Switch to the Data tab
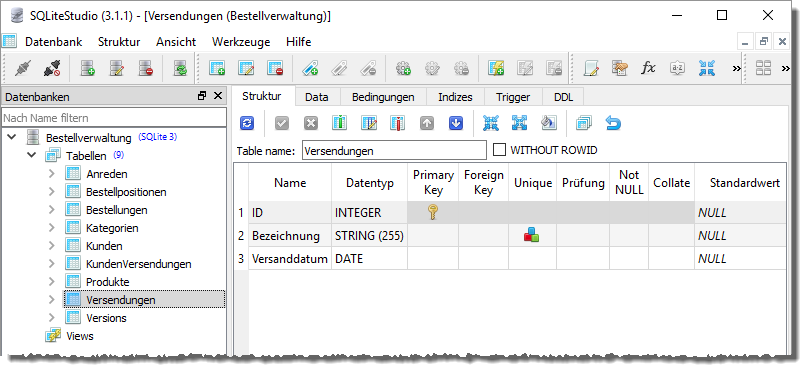Screen dimensions: 807x373 pyautogui.click(x=316, y=97)
